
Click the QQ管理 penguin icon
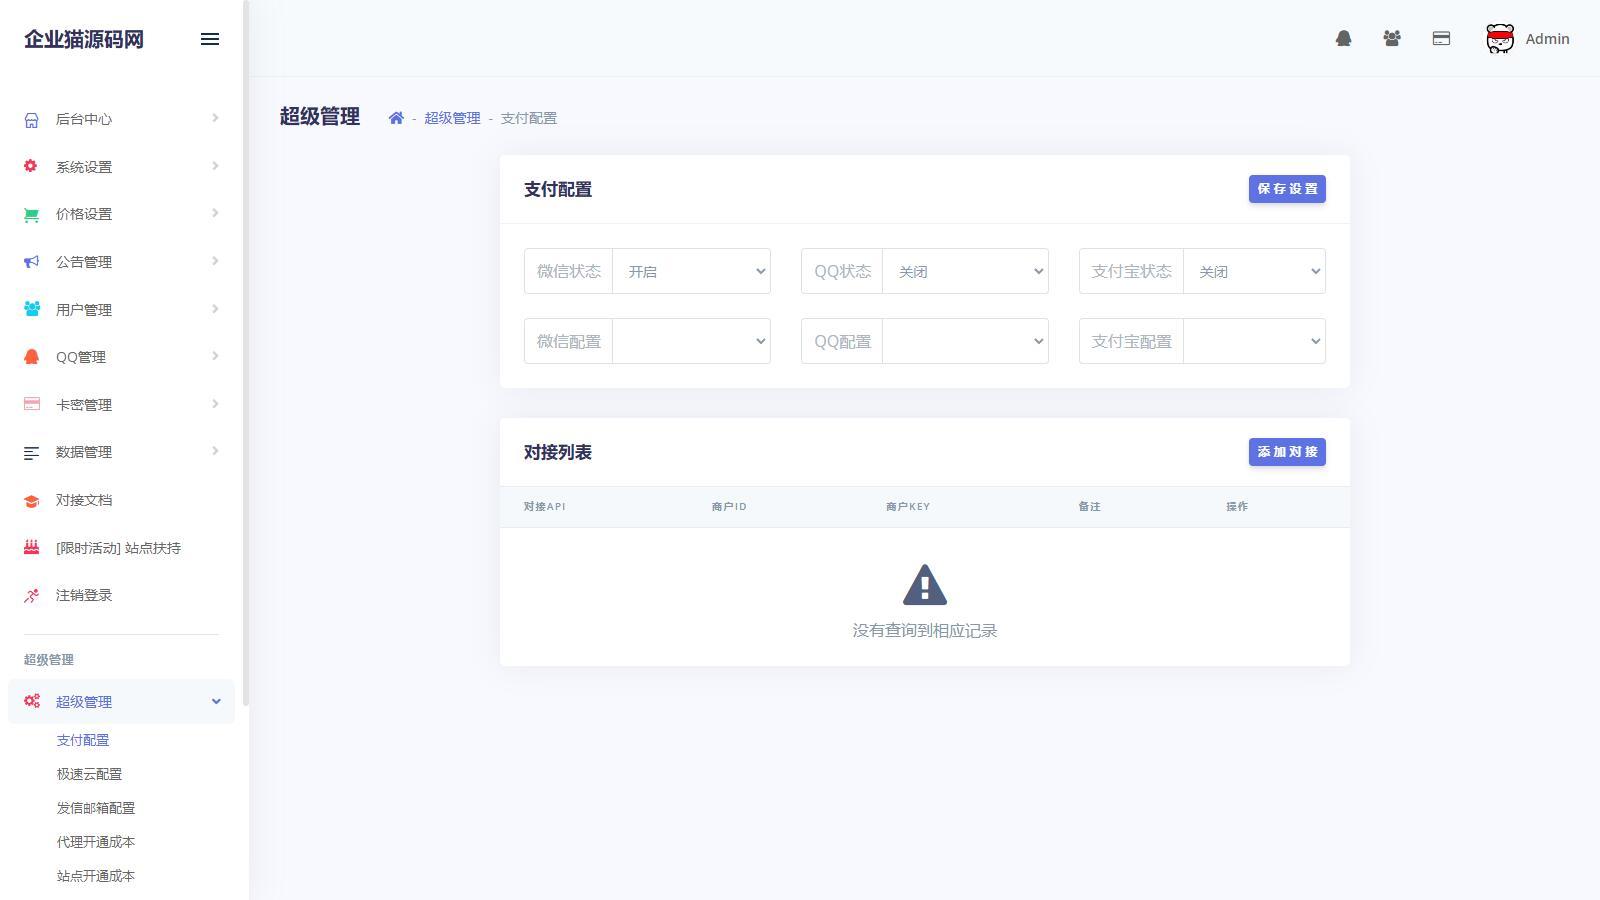32,357
